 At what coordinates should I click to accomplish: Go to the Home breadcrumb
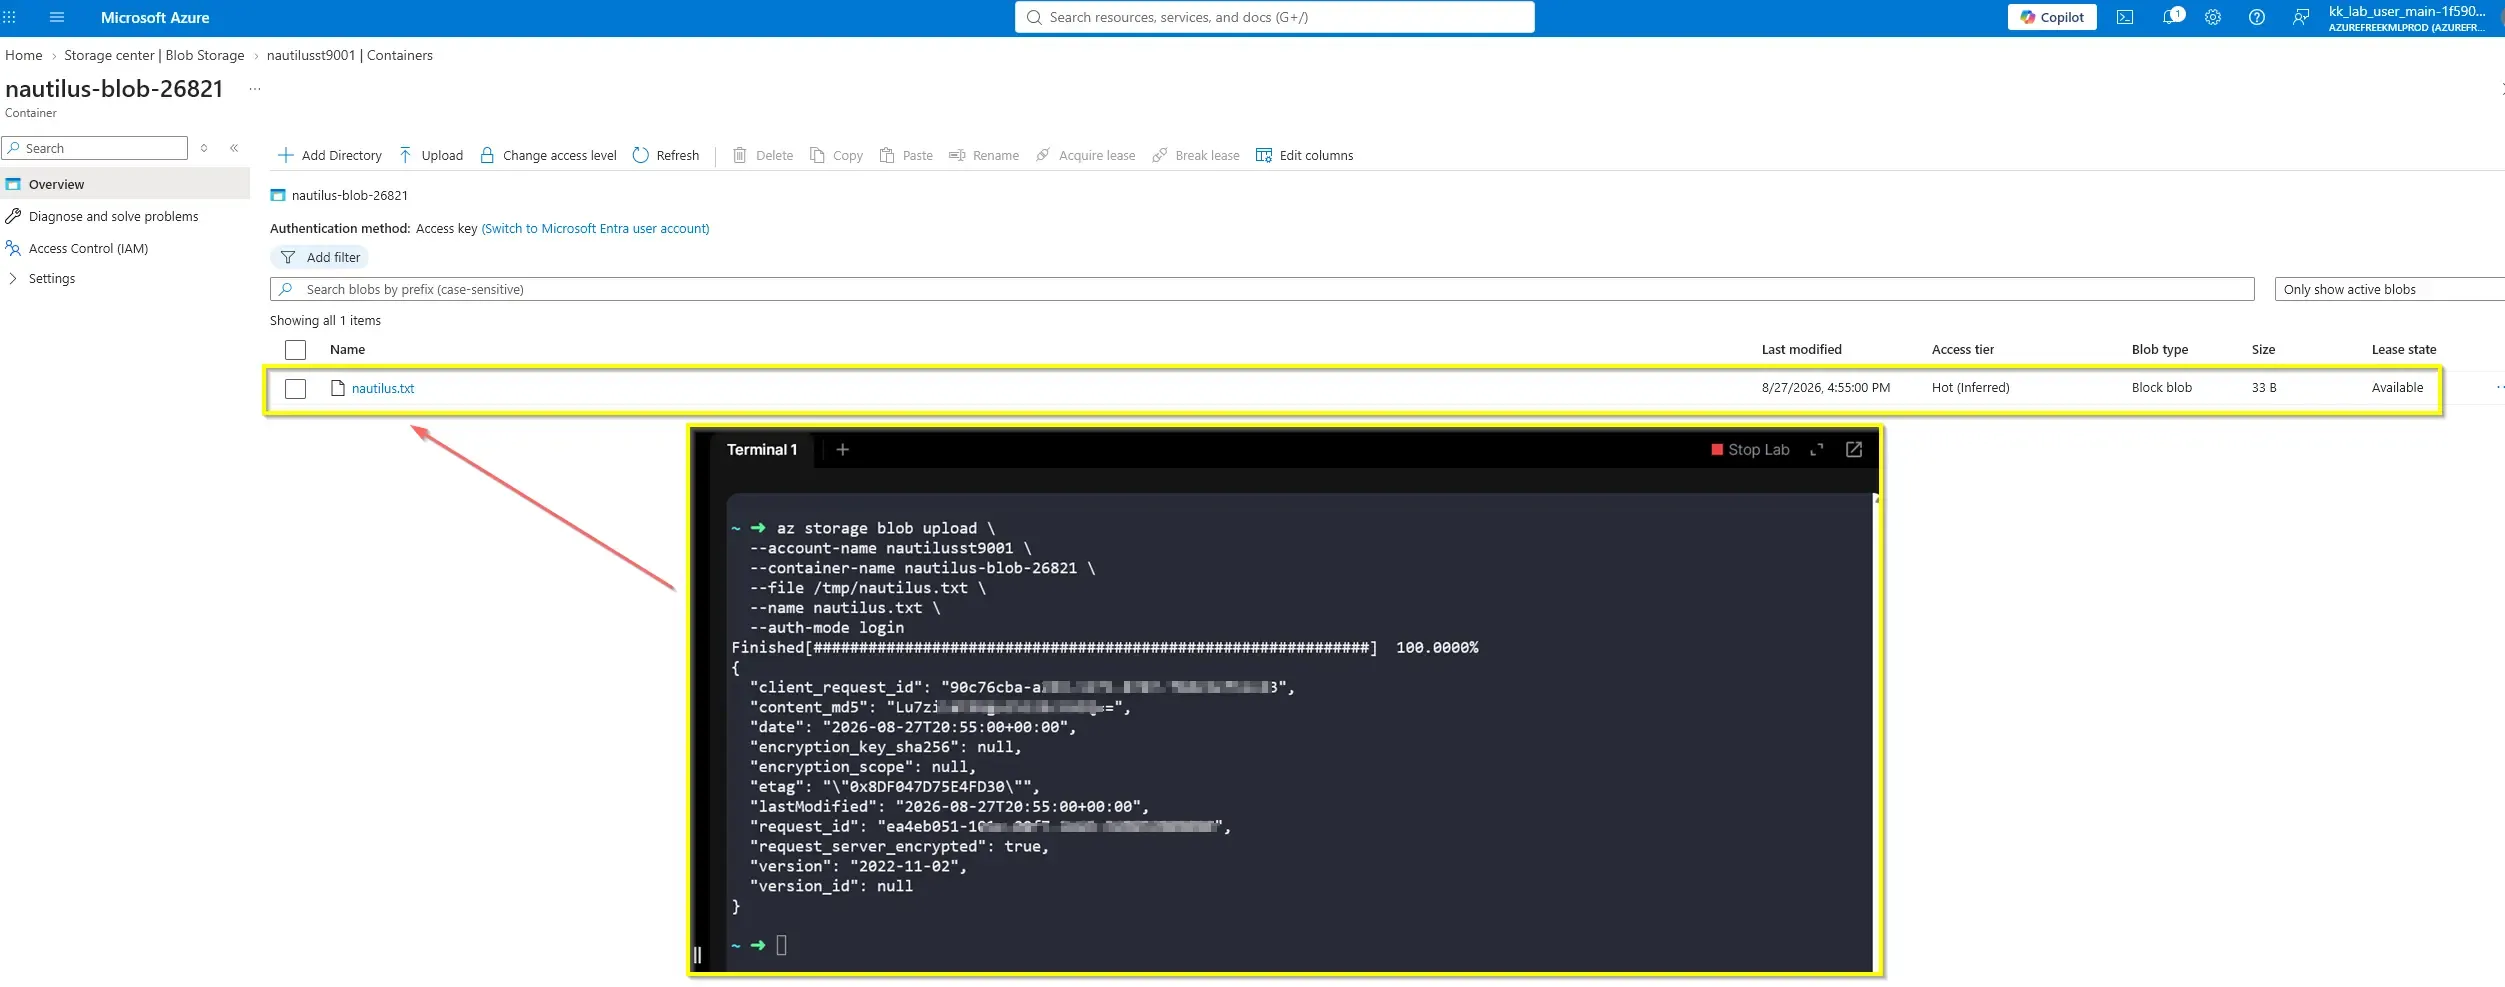point(24,55)
